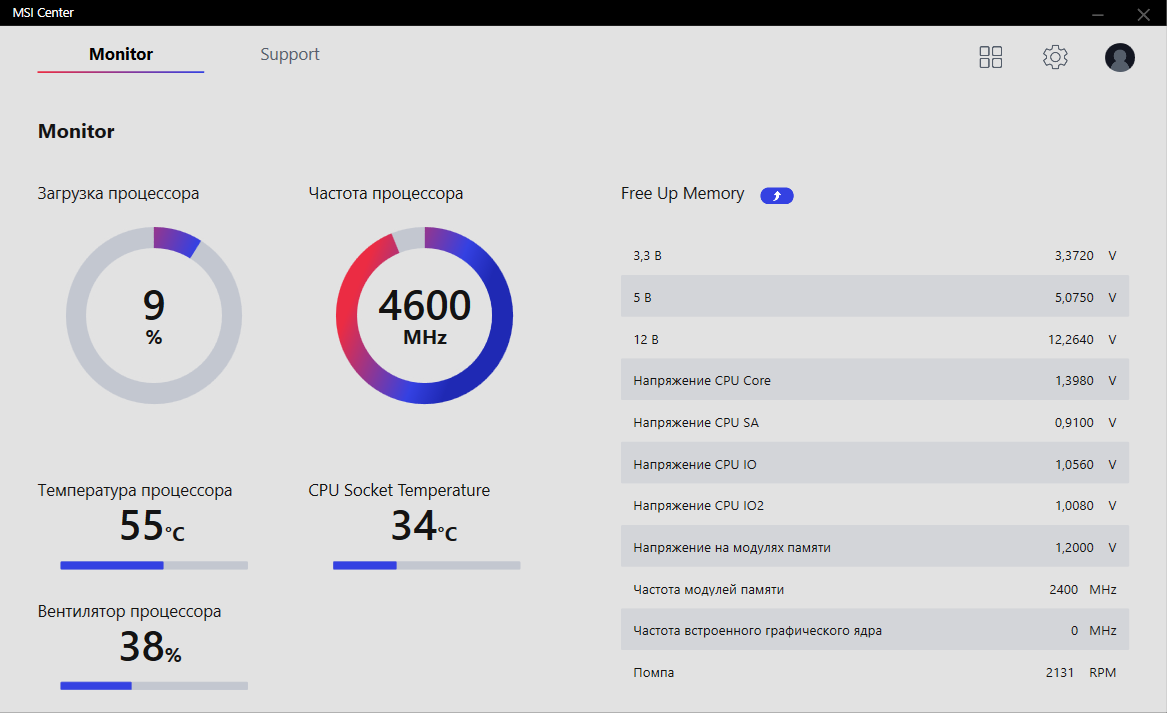Screen dimensions: 1167x713
Task: Close the MSI Center window
Action: tap(1143, 13)
